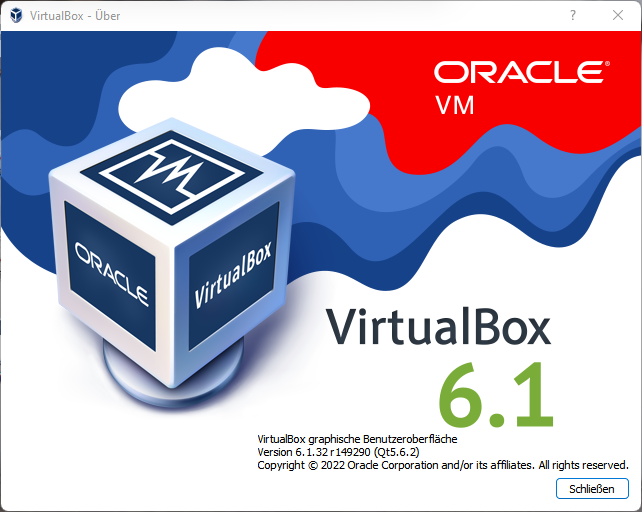Click the Oracle copyright 2022 line
This screenshot has height=512, width=642.
pos(443,465)
